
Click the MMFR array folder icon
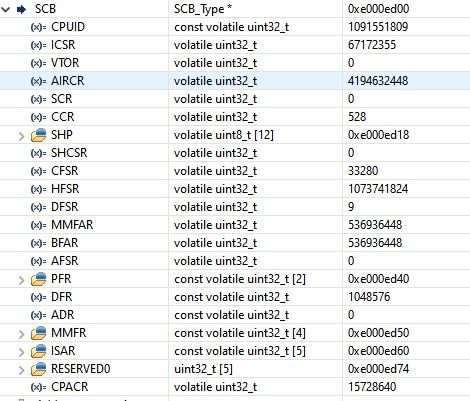pos(38,333)
